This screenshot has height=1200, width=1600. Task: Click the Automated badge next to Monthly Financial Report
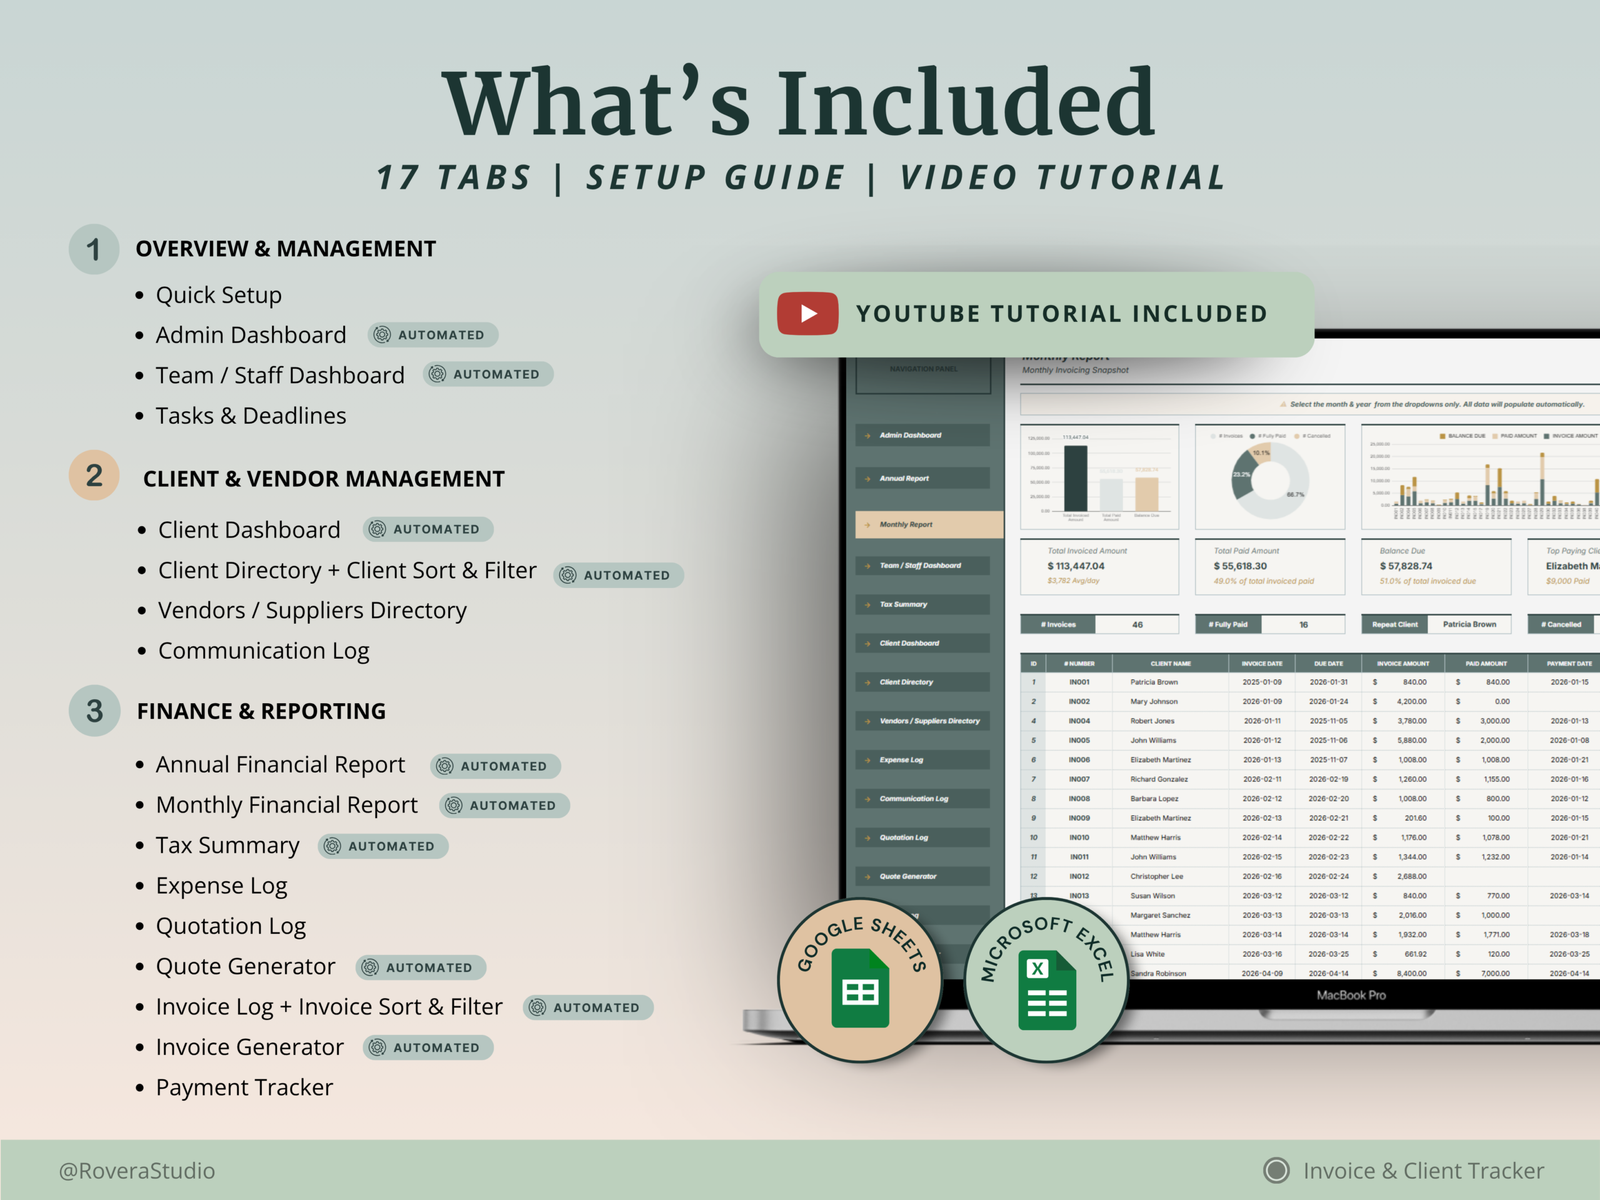point(505,805)
